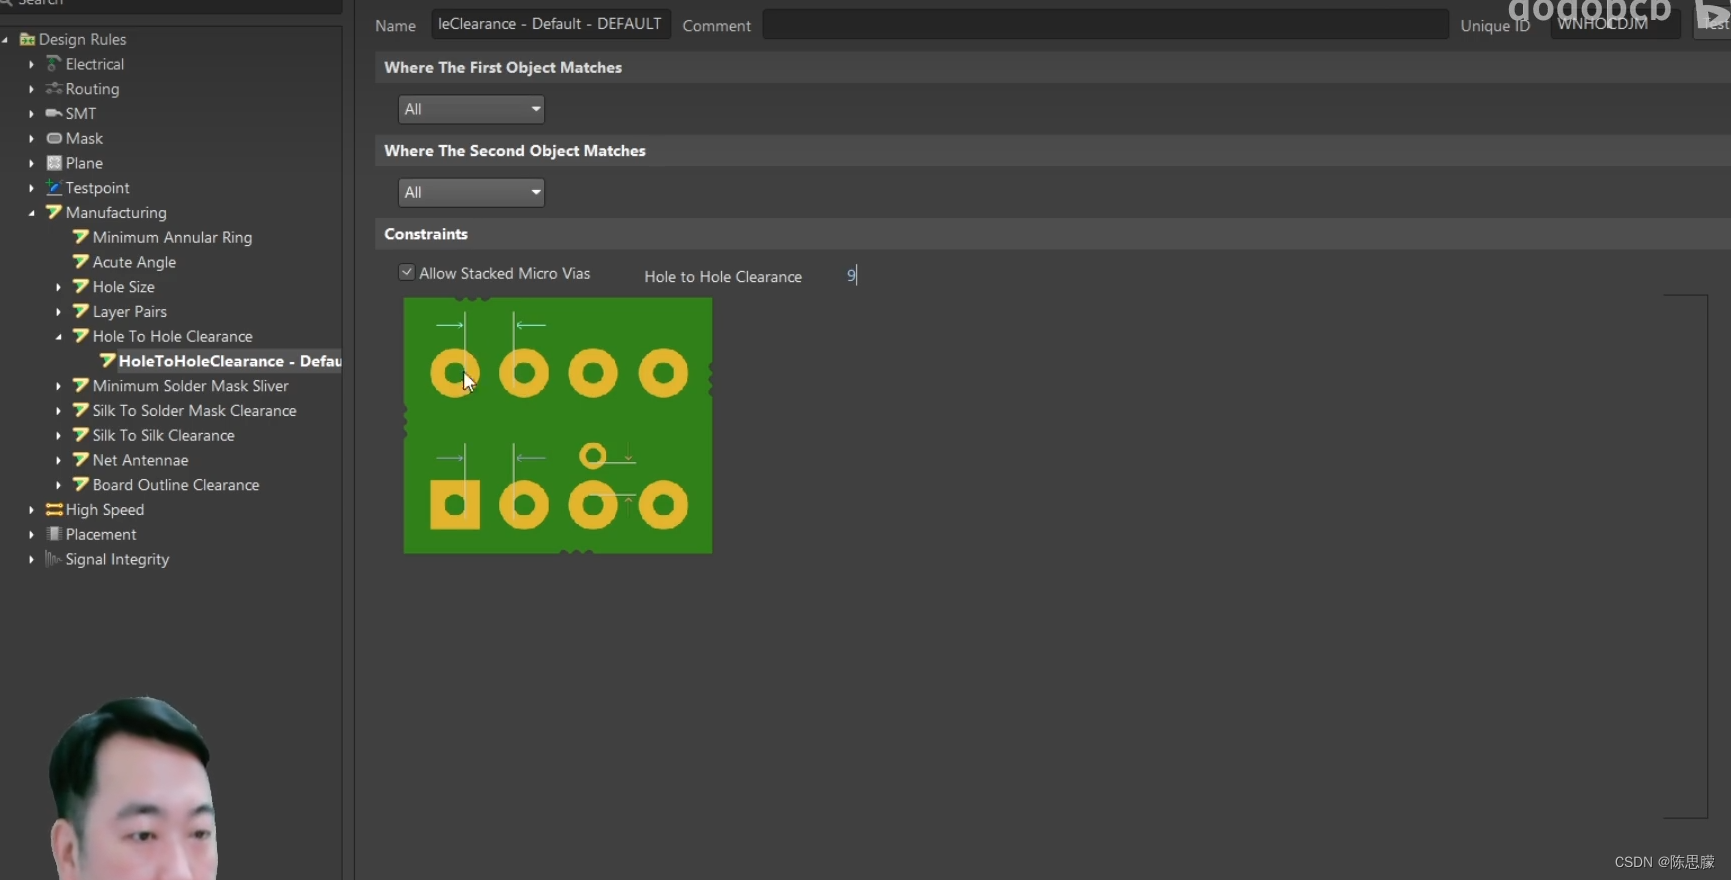The width and height of the screenshot is (1731, 880).
Task: Click the Manufacturing rule category icon
Action: pos(54,212)
